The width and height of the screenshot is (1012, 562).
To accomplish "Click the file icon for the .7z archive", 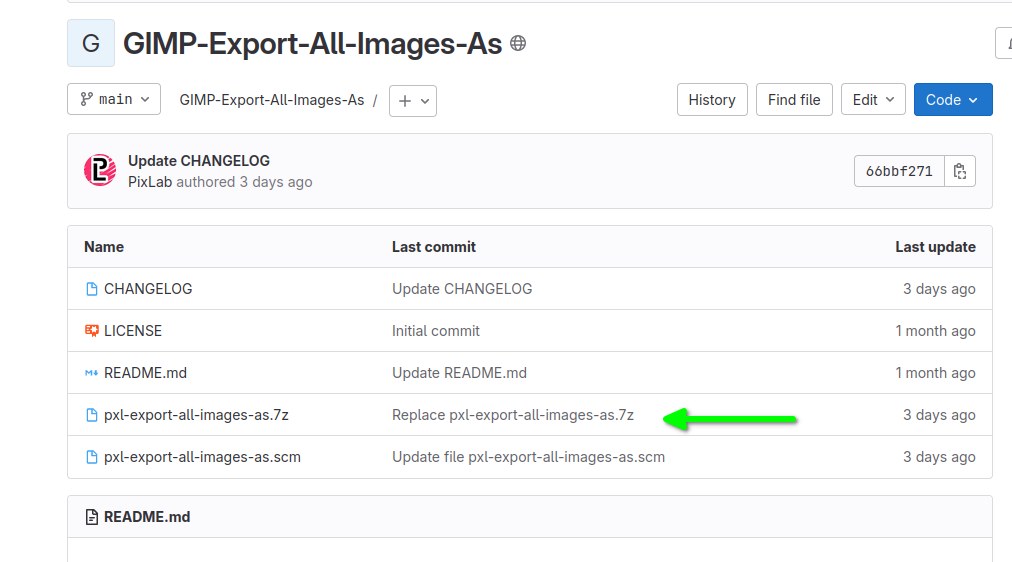I will pyautogui.click(x=92, y=415).
